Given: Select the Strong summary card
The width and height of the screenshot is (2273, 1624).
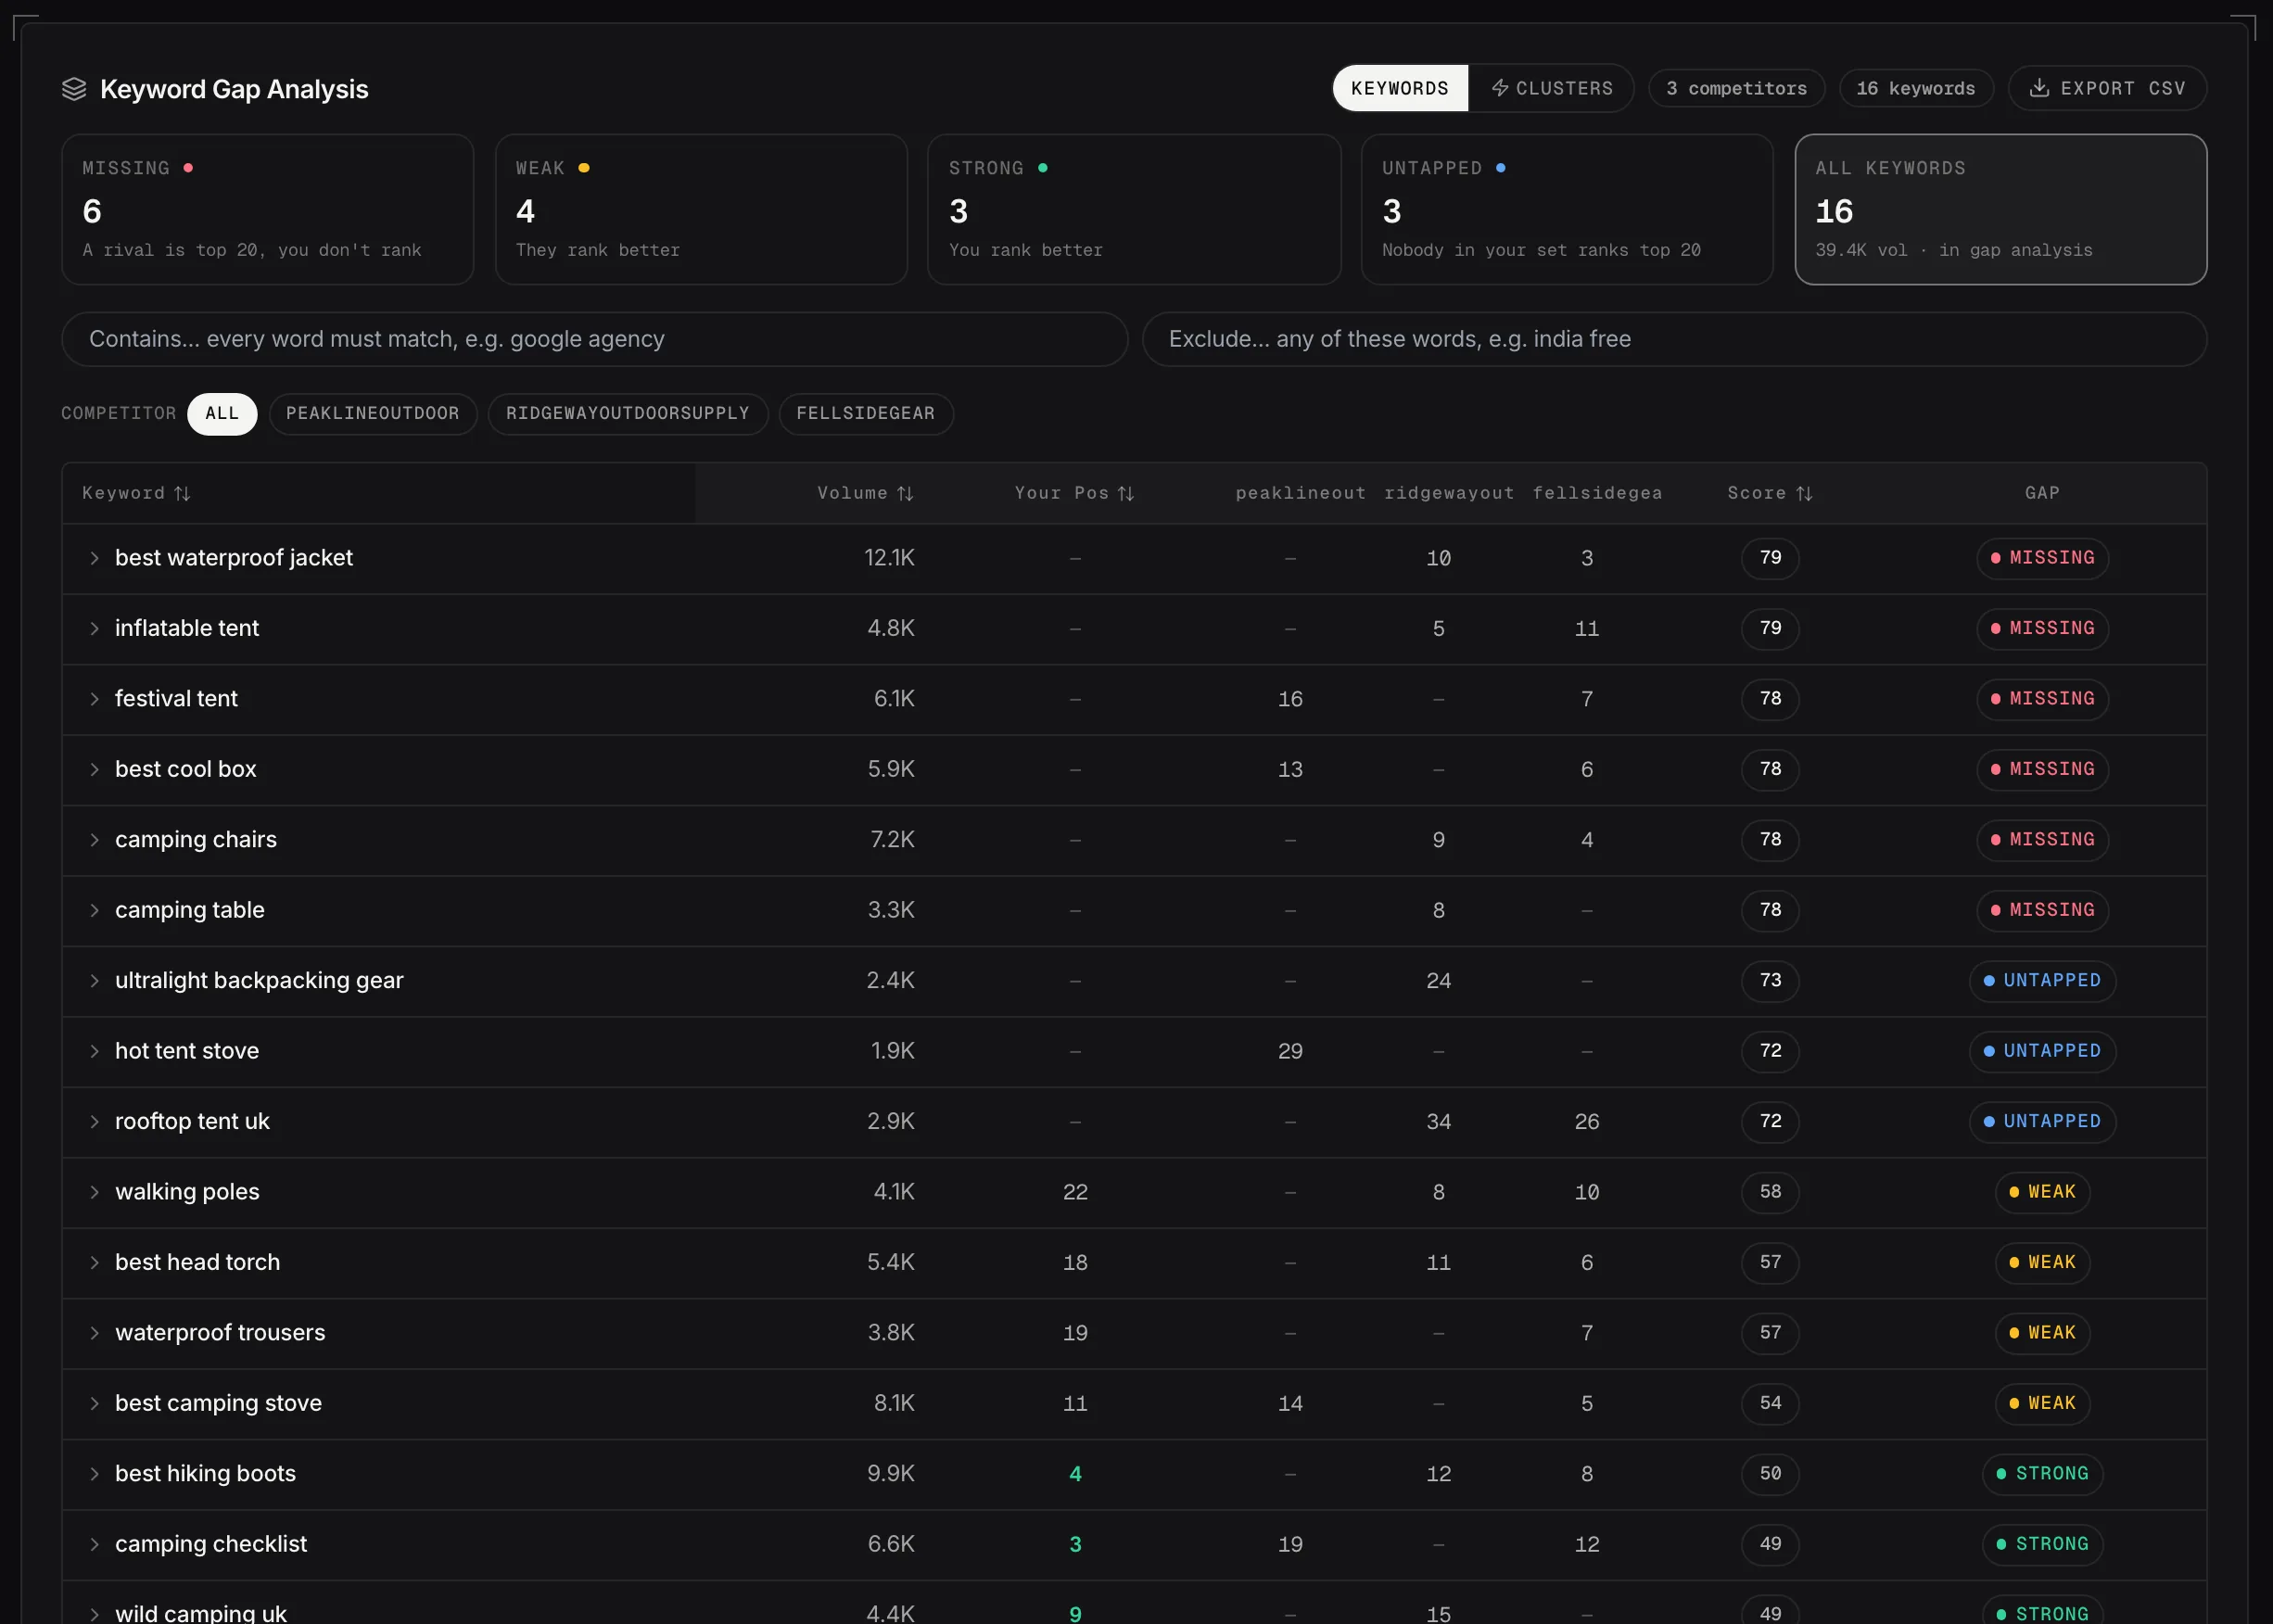Looking at the screenshot, I should [1134, 209].
